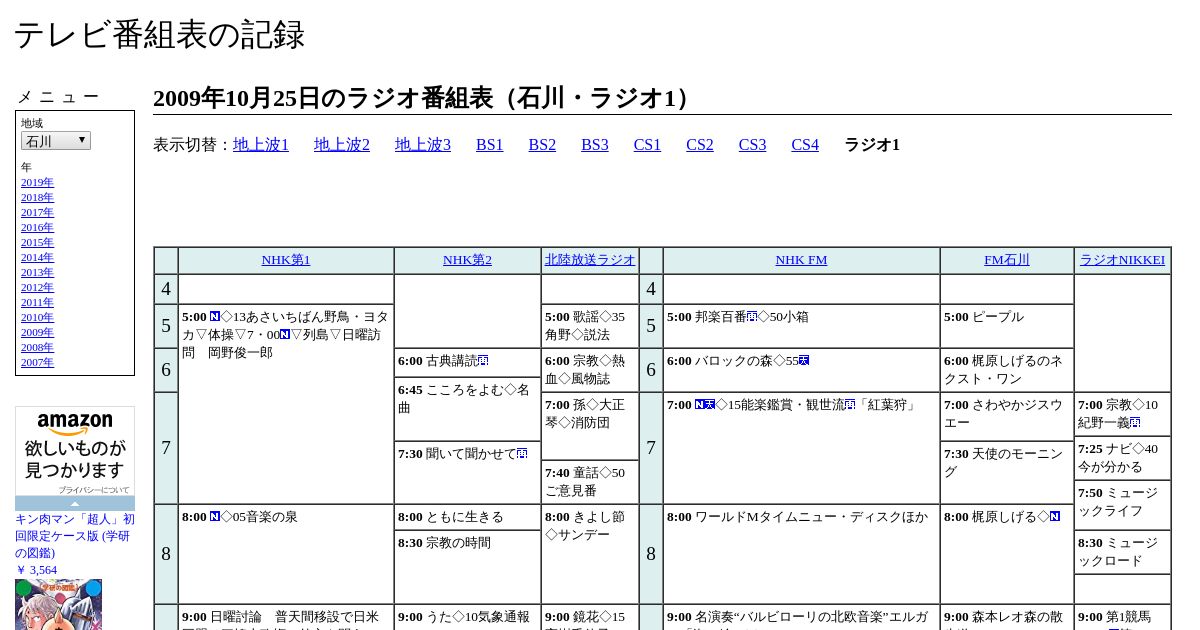Select the 8:30 ミュージックロード cell
The height and width of the screenshot is (630, 1200).
1122,552
